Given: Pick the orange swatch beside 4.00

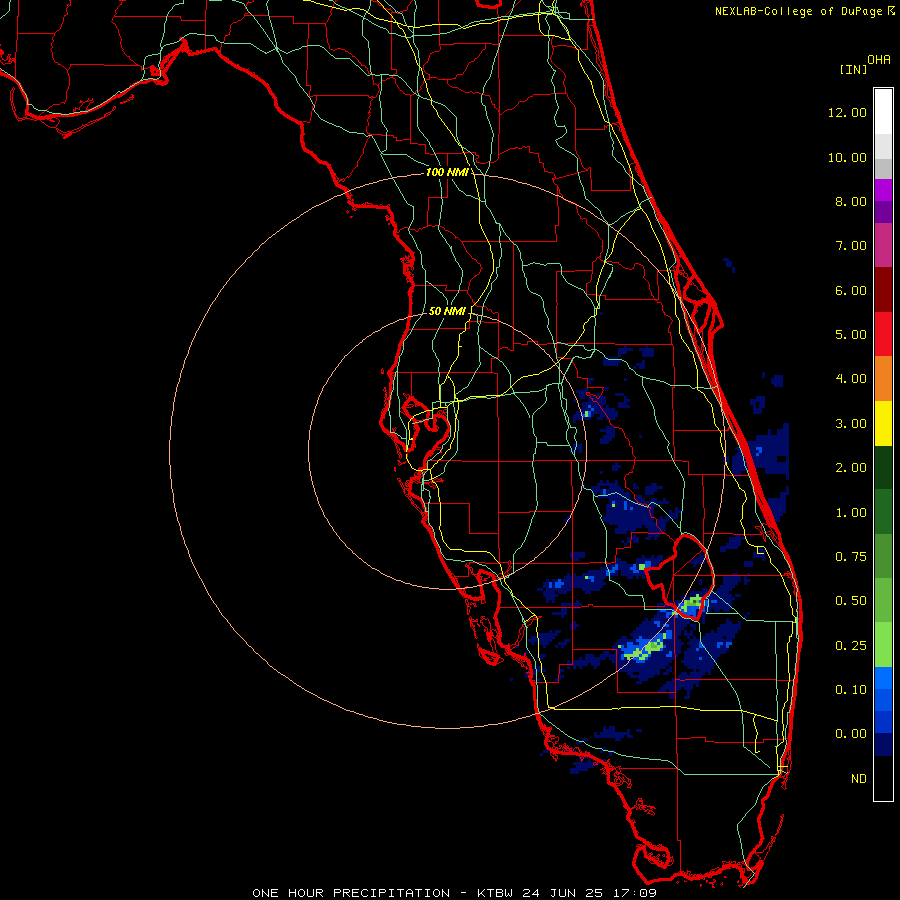Looking at the screenshot, I should pos(883,379).
